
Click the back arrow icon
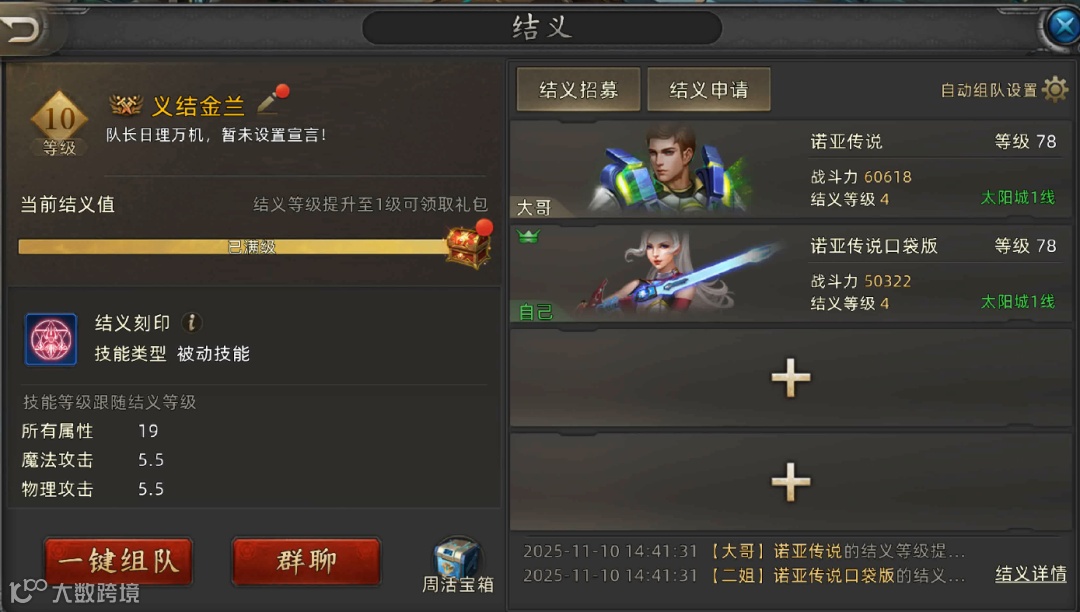pyautogui.click(x=22, y=28)
